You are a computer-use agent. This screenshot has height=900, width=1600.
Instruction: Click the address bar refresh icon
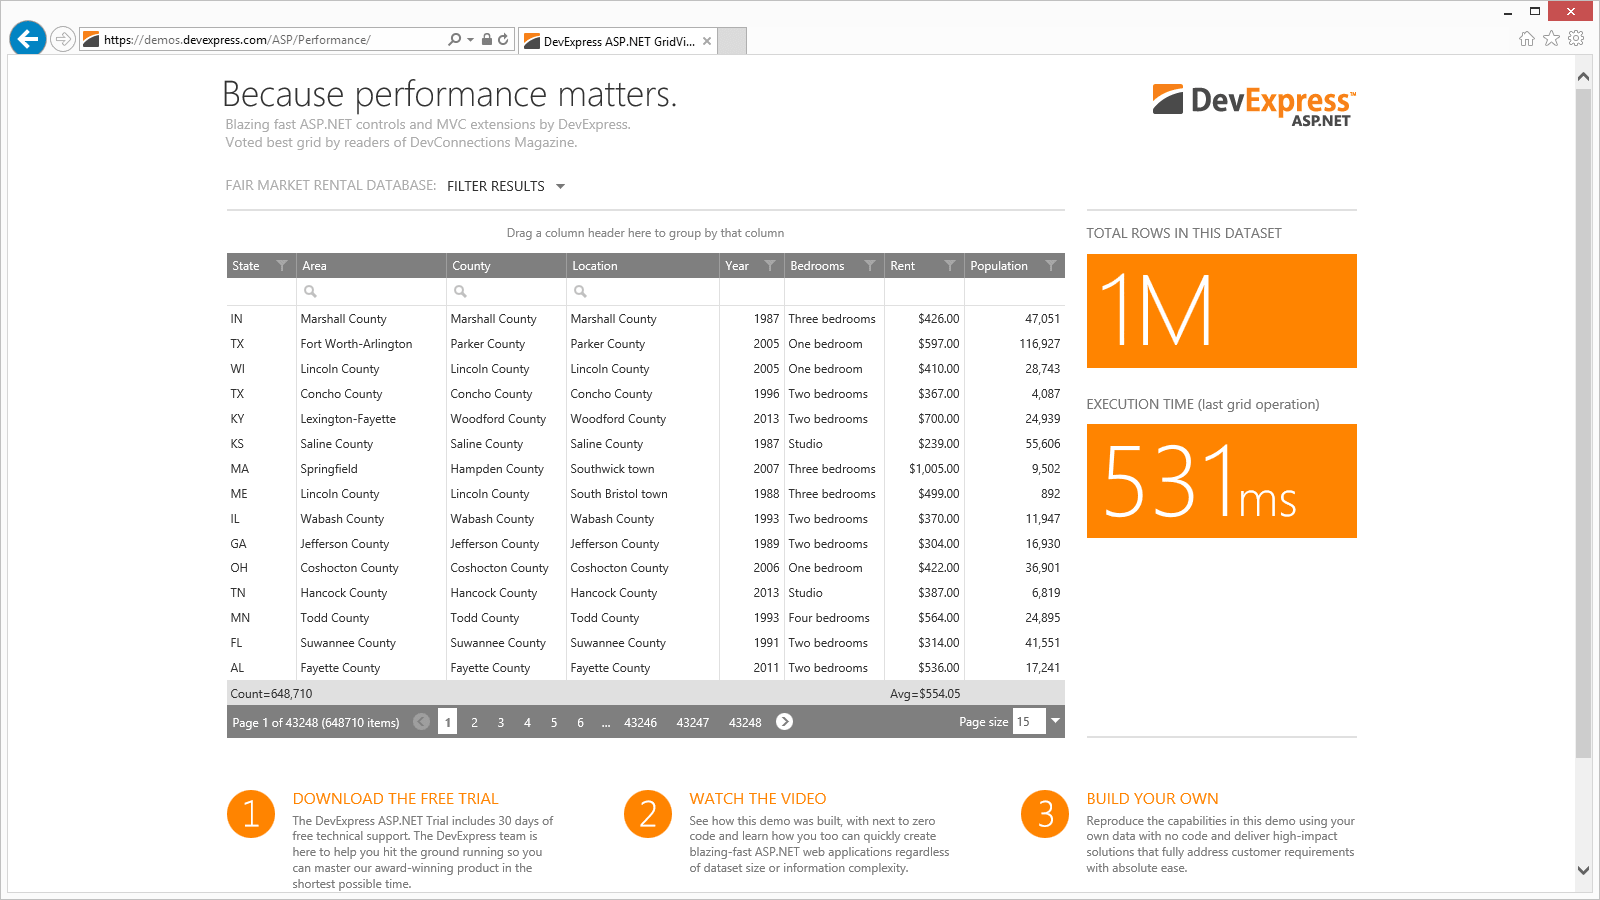coord(503,39)
